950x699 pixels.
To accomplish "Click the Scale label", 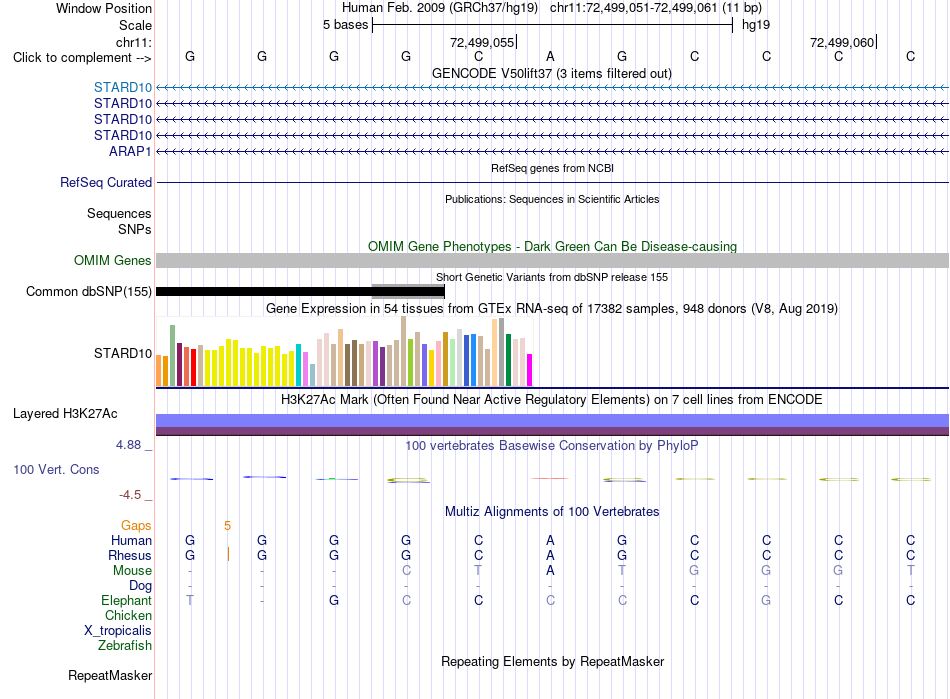I will pyautogui.click(x=135, y=25).
